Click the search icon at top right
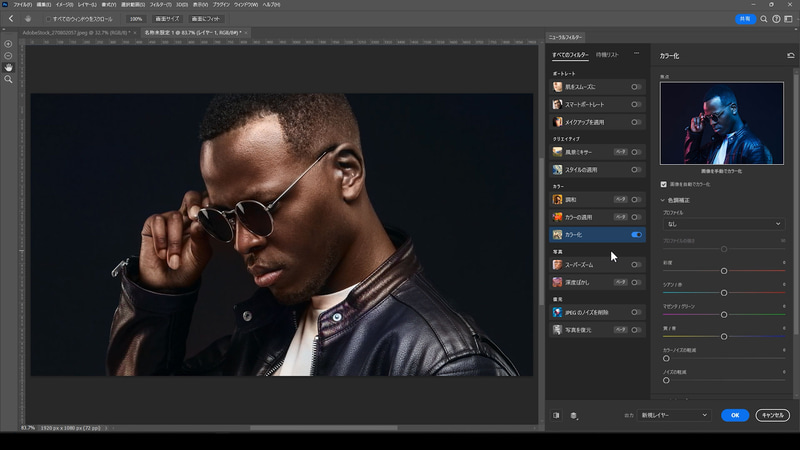The image size is (800, 450). point(763,19)
